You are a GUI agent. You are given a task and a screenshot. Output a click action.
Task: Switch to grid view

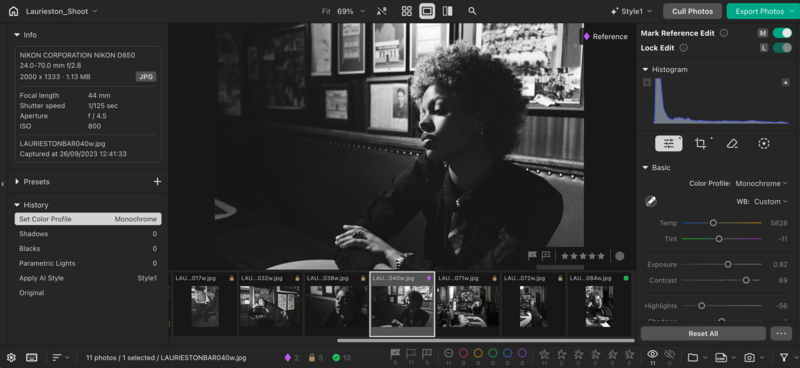[x=407, y=11]
